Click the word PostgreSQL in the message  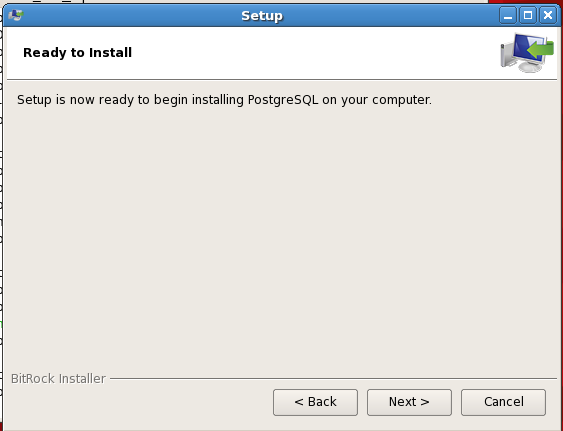[x=283, y=100]
